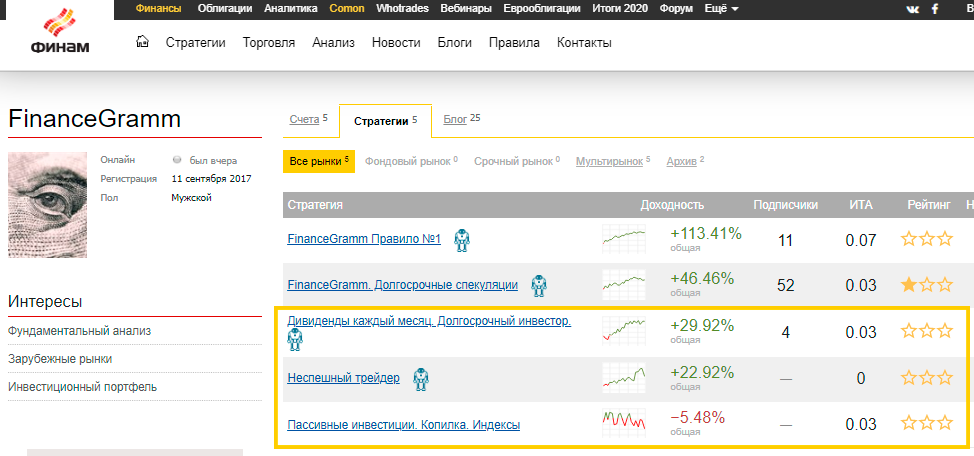
Task: Select the Срочный рынок filter
Action: click(517, 162)
